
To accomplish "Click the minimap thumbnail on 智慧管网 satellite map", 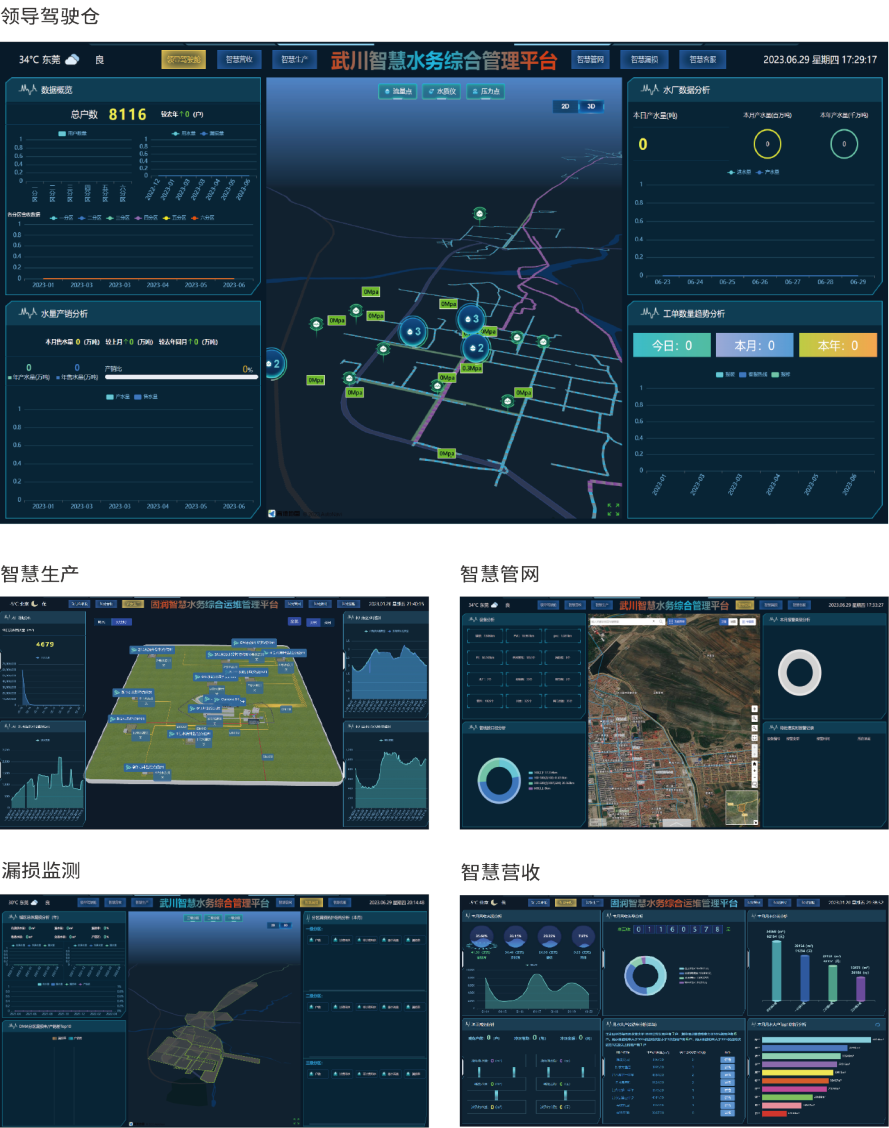I will click(743, 807).
